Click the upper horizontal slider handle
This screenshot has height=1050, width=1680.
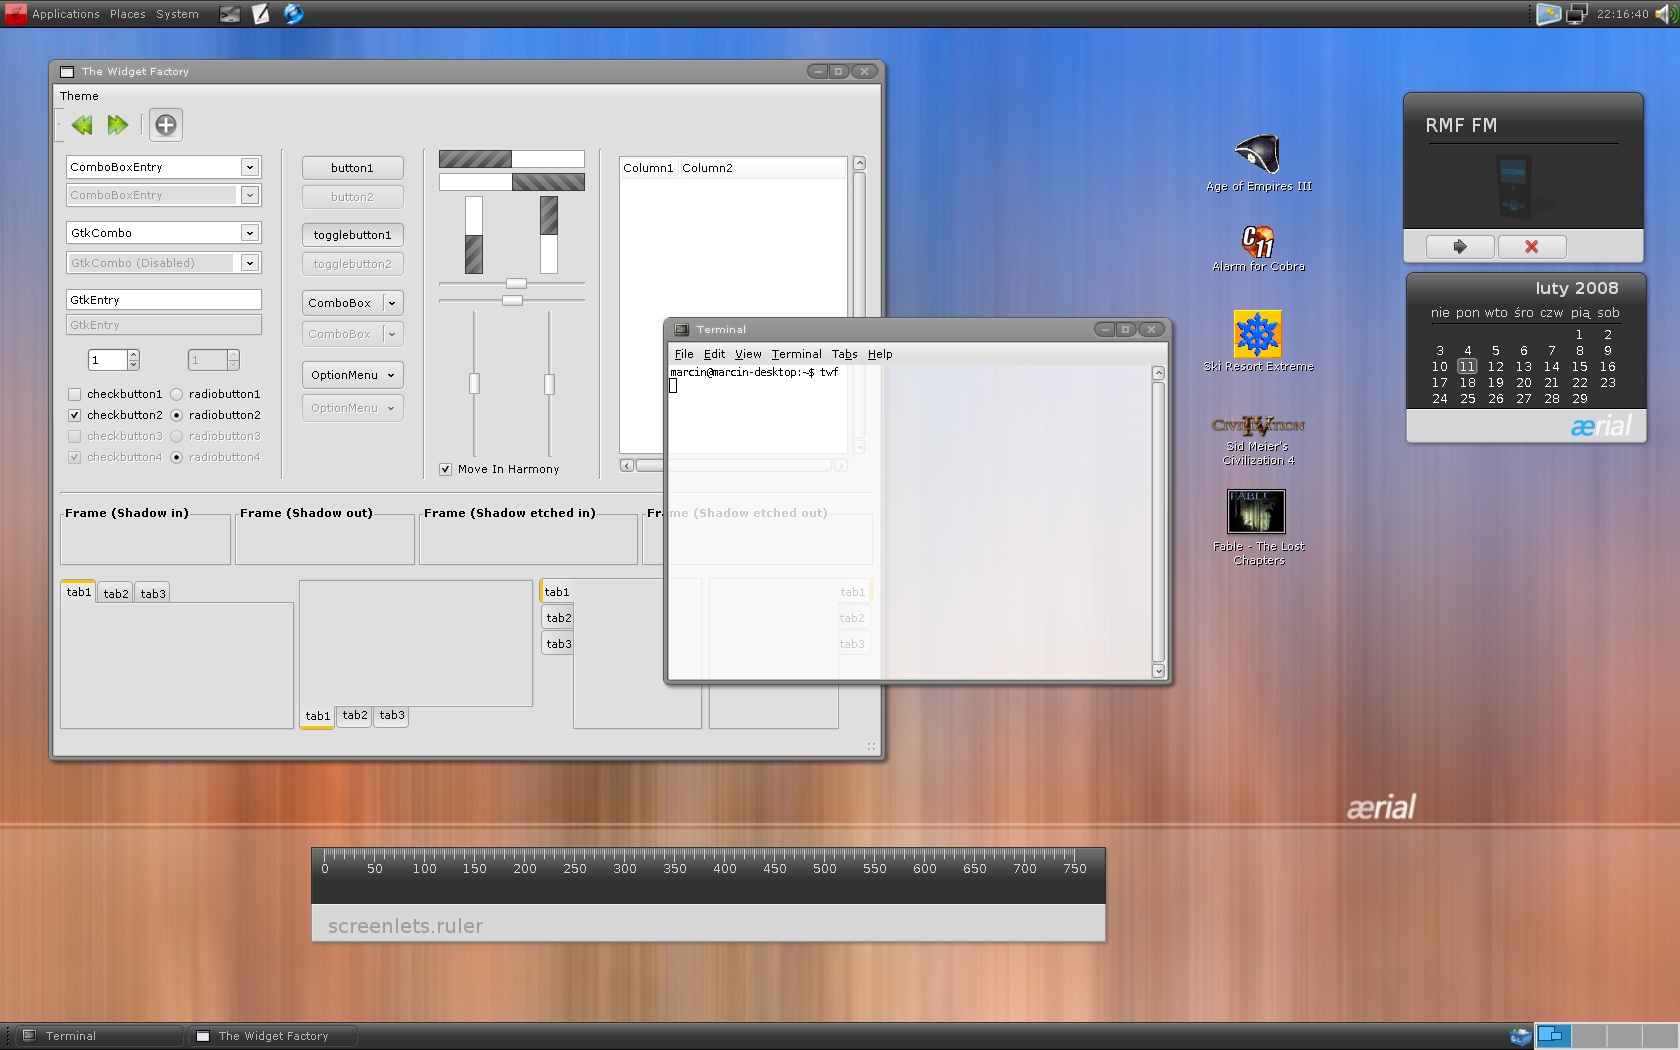click(x=516, y=284)
